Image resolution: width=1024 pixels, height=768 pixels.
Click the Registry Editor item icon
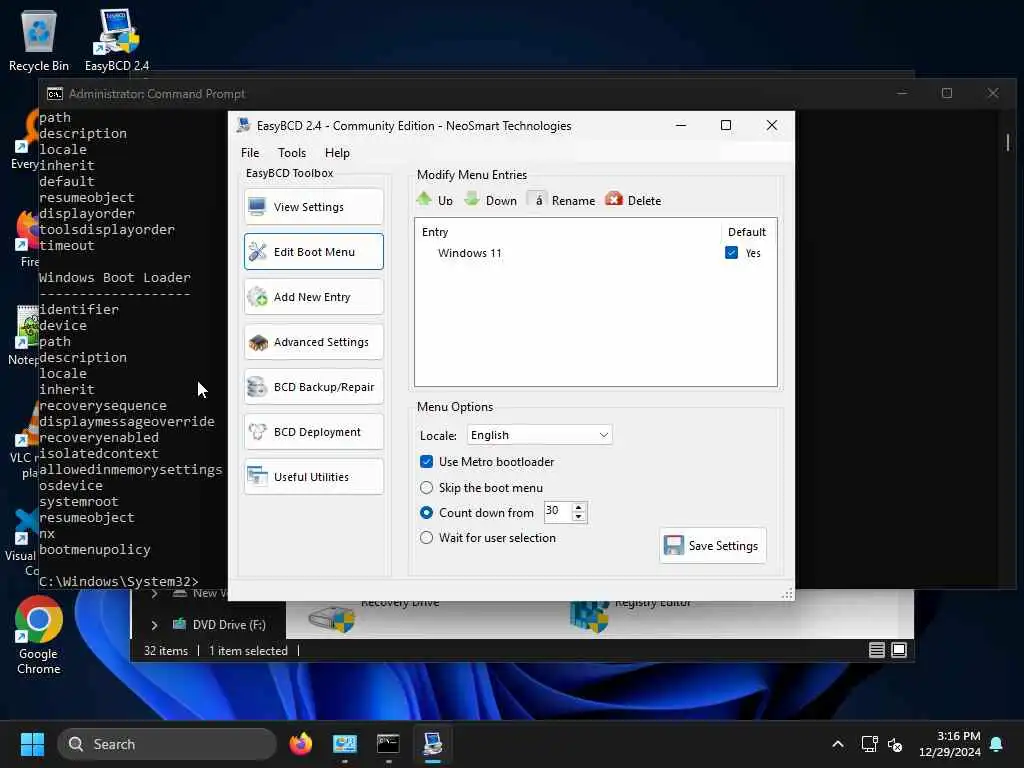click(x=589, y=617)
